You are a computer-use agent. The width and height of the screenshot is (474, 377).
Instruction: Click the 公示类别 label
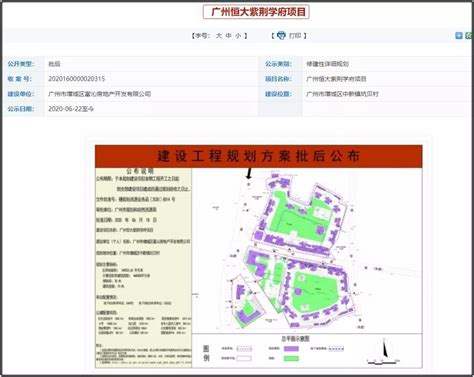278,64
